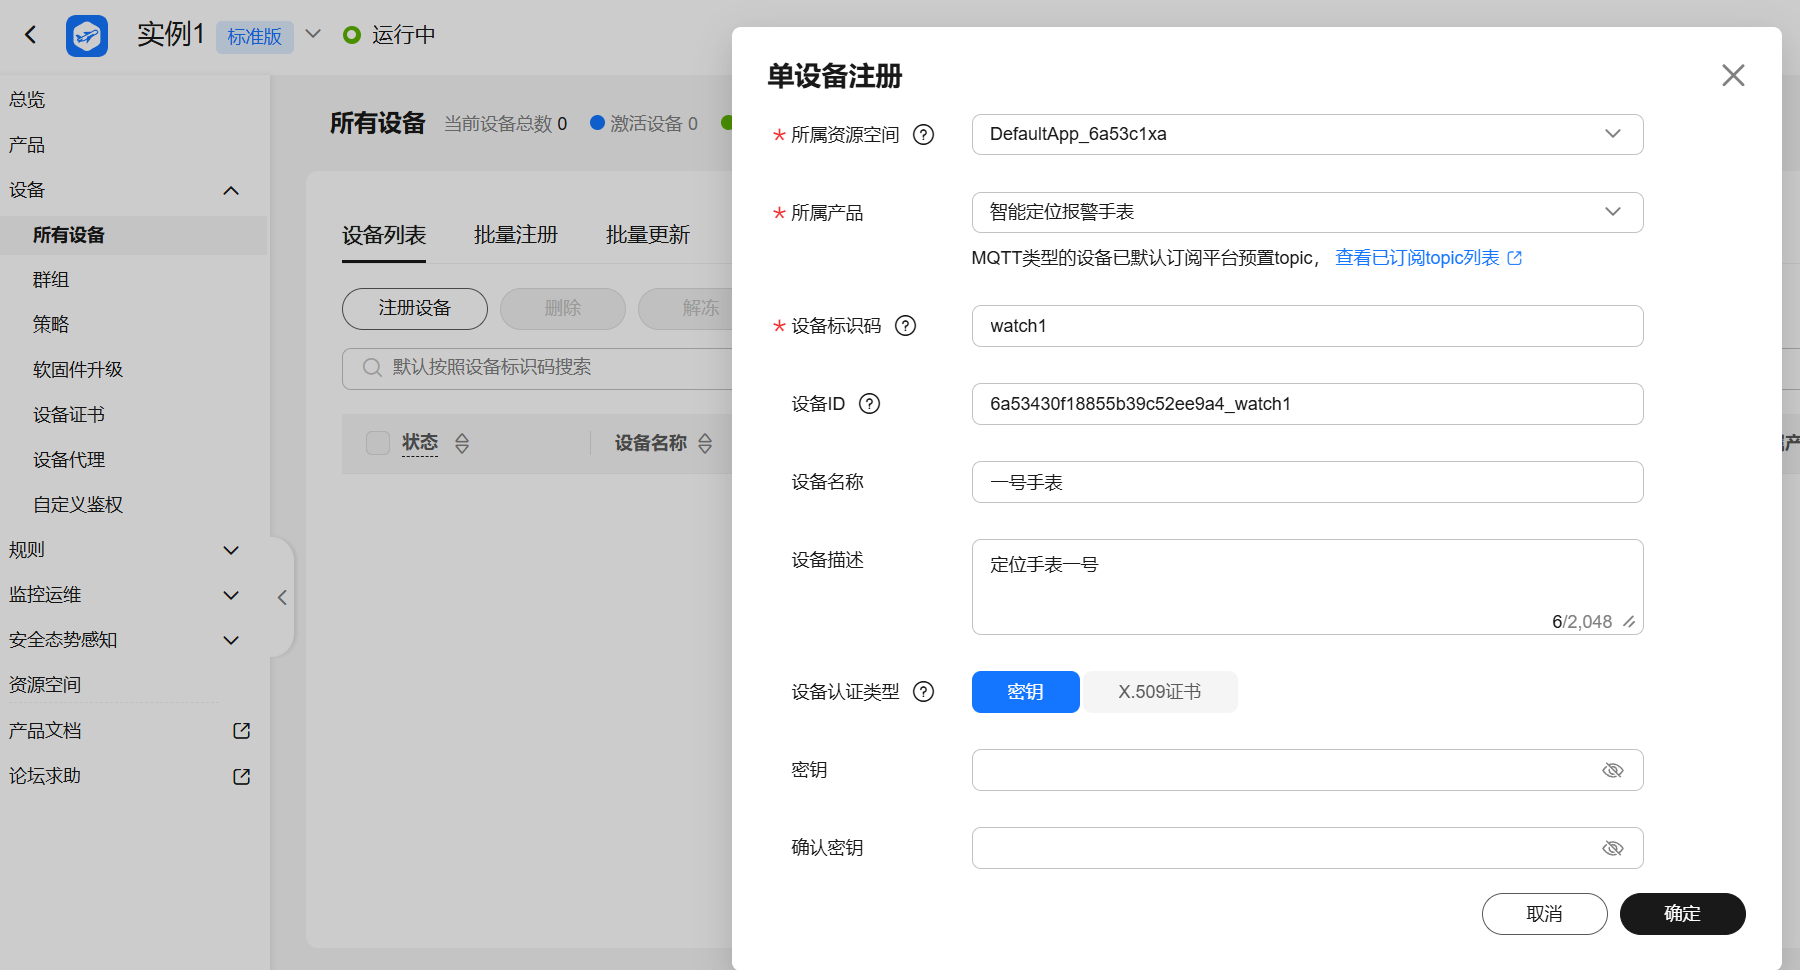This screenshot has width=1800, height=970.
Task: Click the 当前设备总数 0 text
Action: (x=506, y=124)
